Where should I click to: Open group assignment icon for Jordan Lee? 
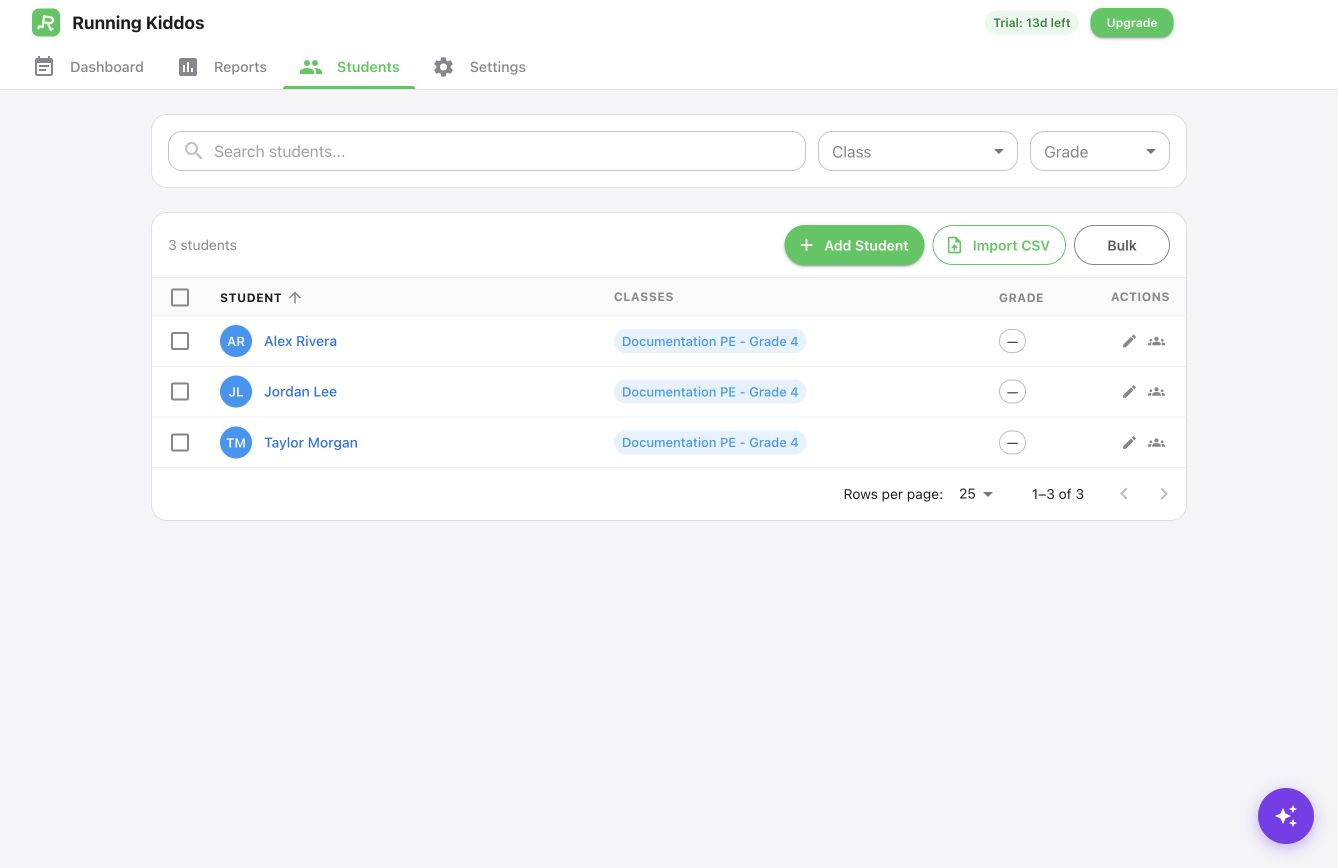point(1156,392)
